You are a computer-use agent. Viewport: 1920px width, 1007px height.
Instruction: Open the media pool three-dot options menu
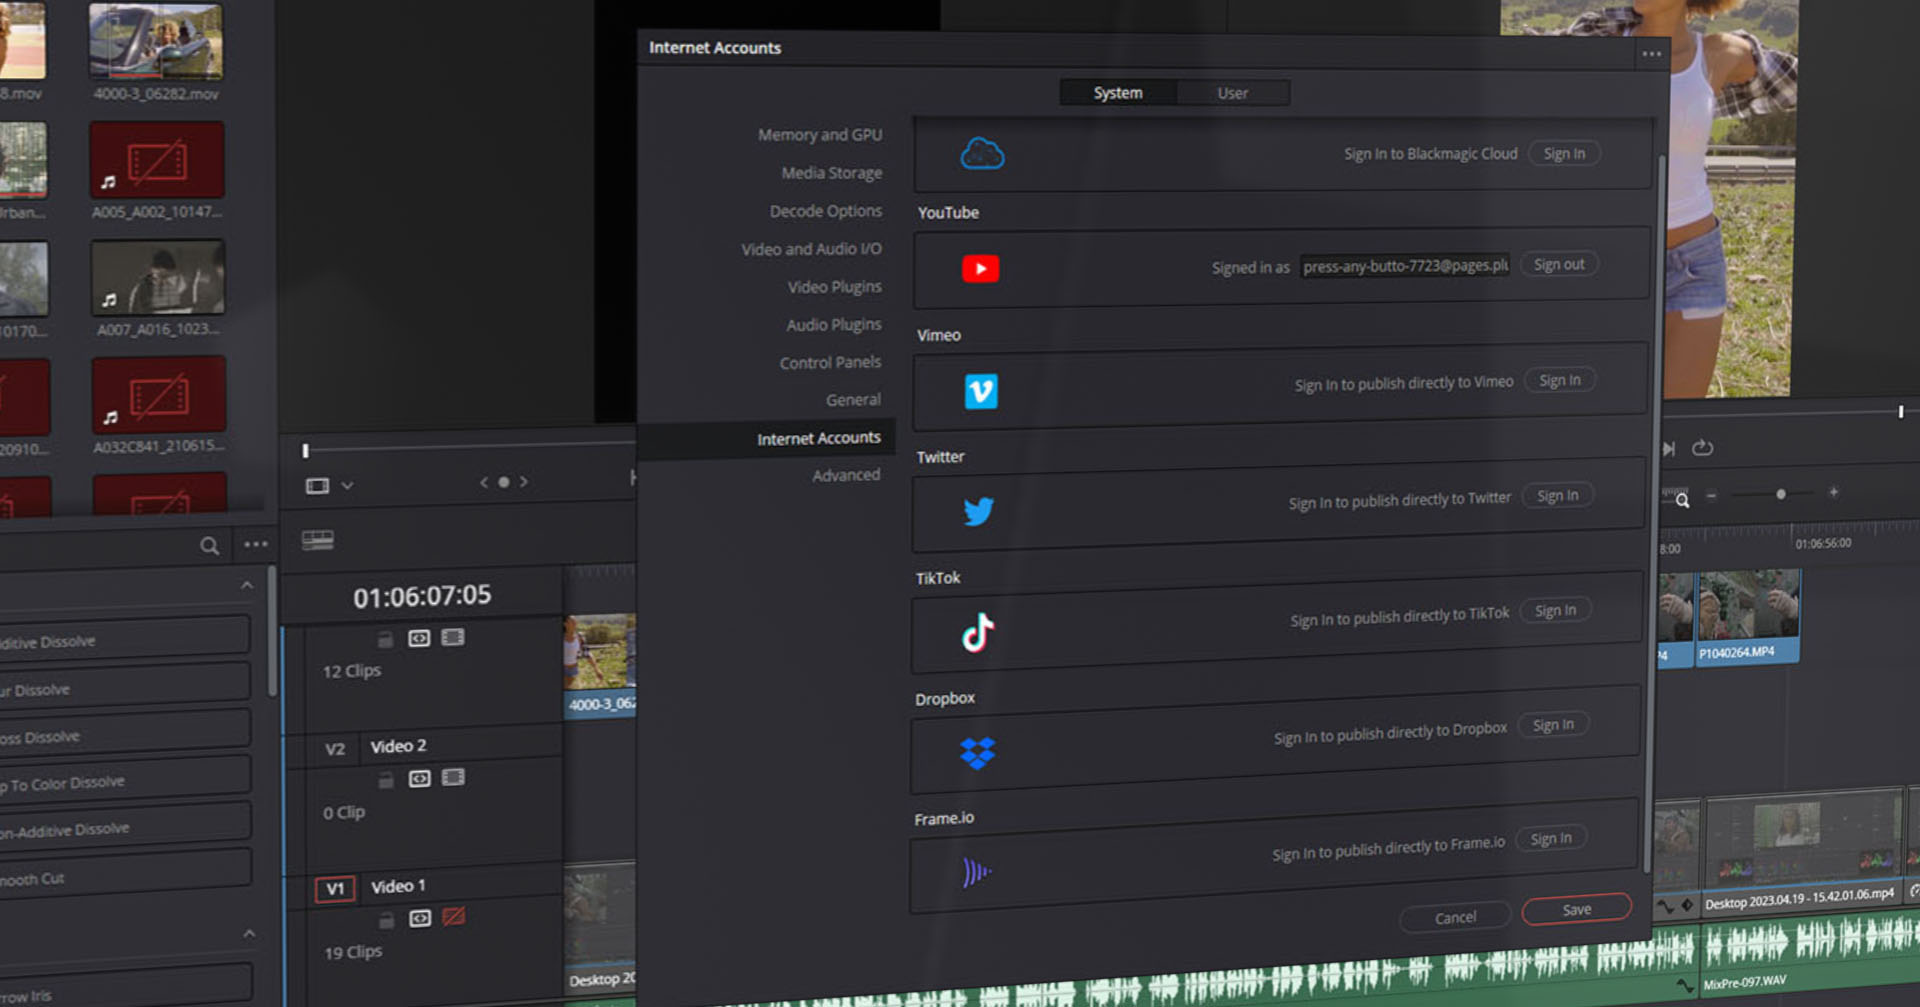tap(256, 544)
